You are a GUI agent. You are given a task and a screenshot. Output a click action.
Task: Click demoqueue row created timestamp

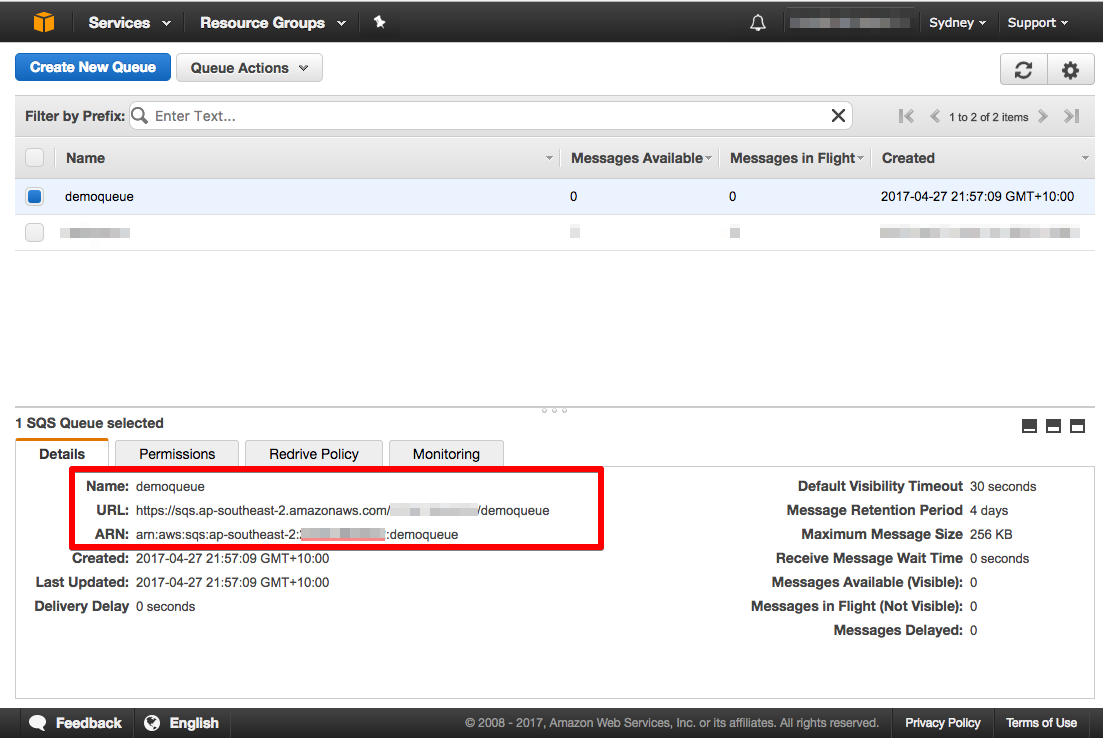click(x=977, y=196)
